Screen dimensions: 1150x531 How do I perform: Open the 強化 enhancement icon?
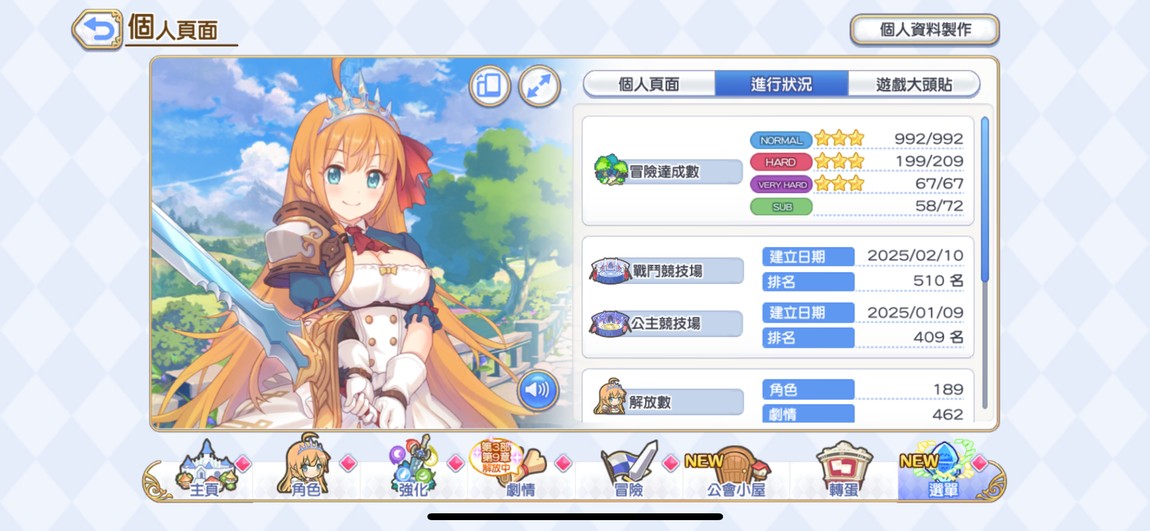413,468
